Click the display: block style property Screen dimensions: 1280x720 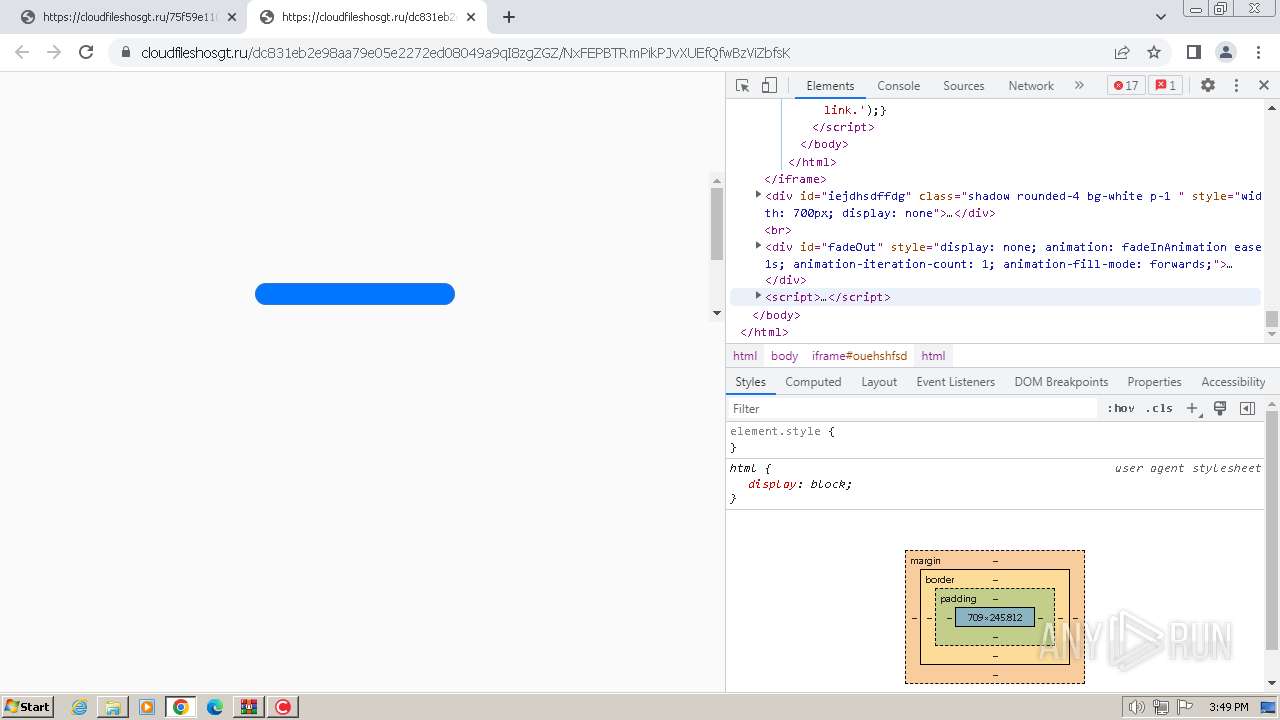pos(800,484)
